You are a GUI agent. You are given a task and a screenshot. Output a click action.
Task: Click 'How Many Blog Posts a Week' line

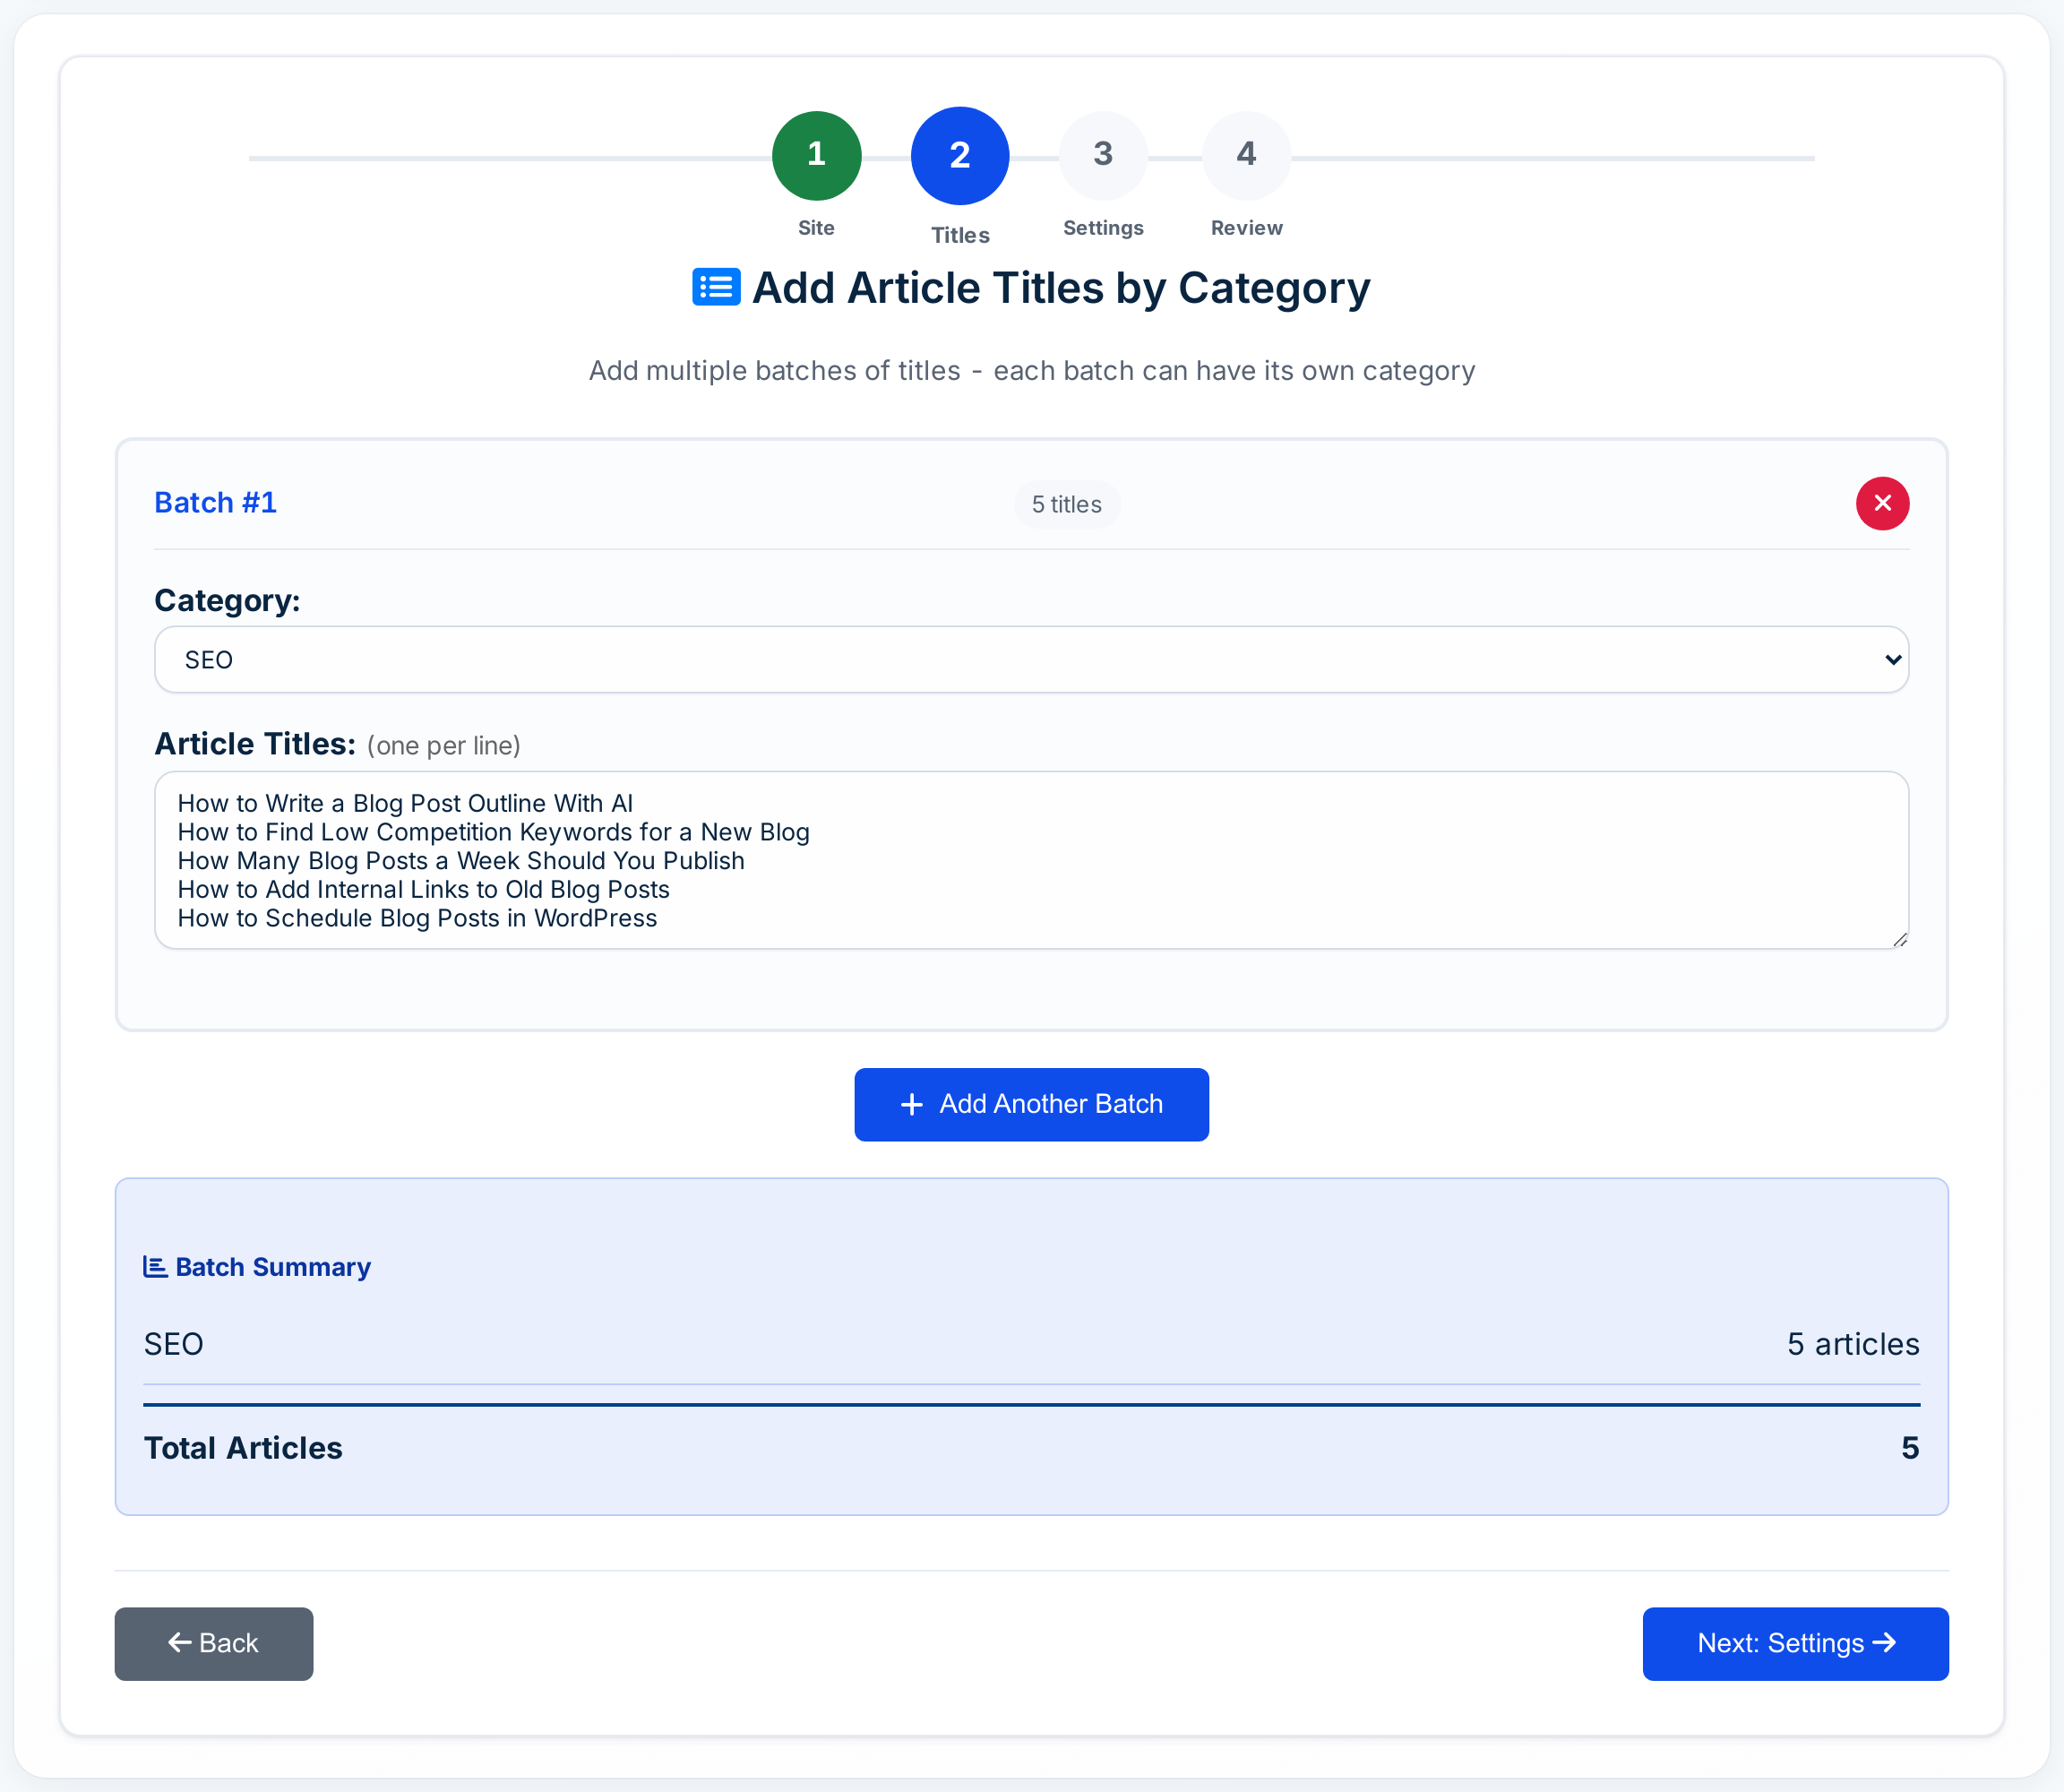point(461,861)
